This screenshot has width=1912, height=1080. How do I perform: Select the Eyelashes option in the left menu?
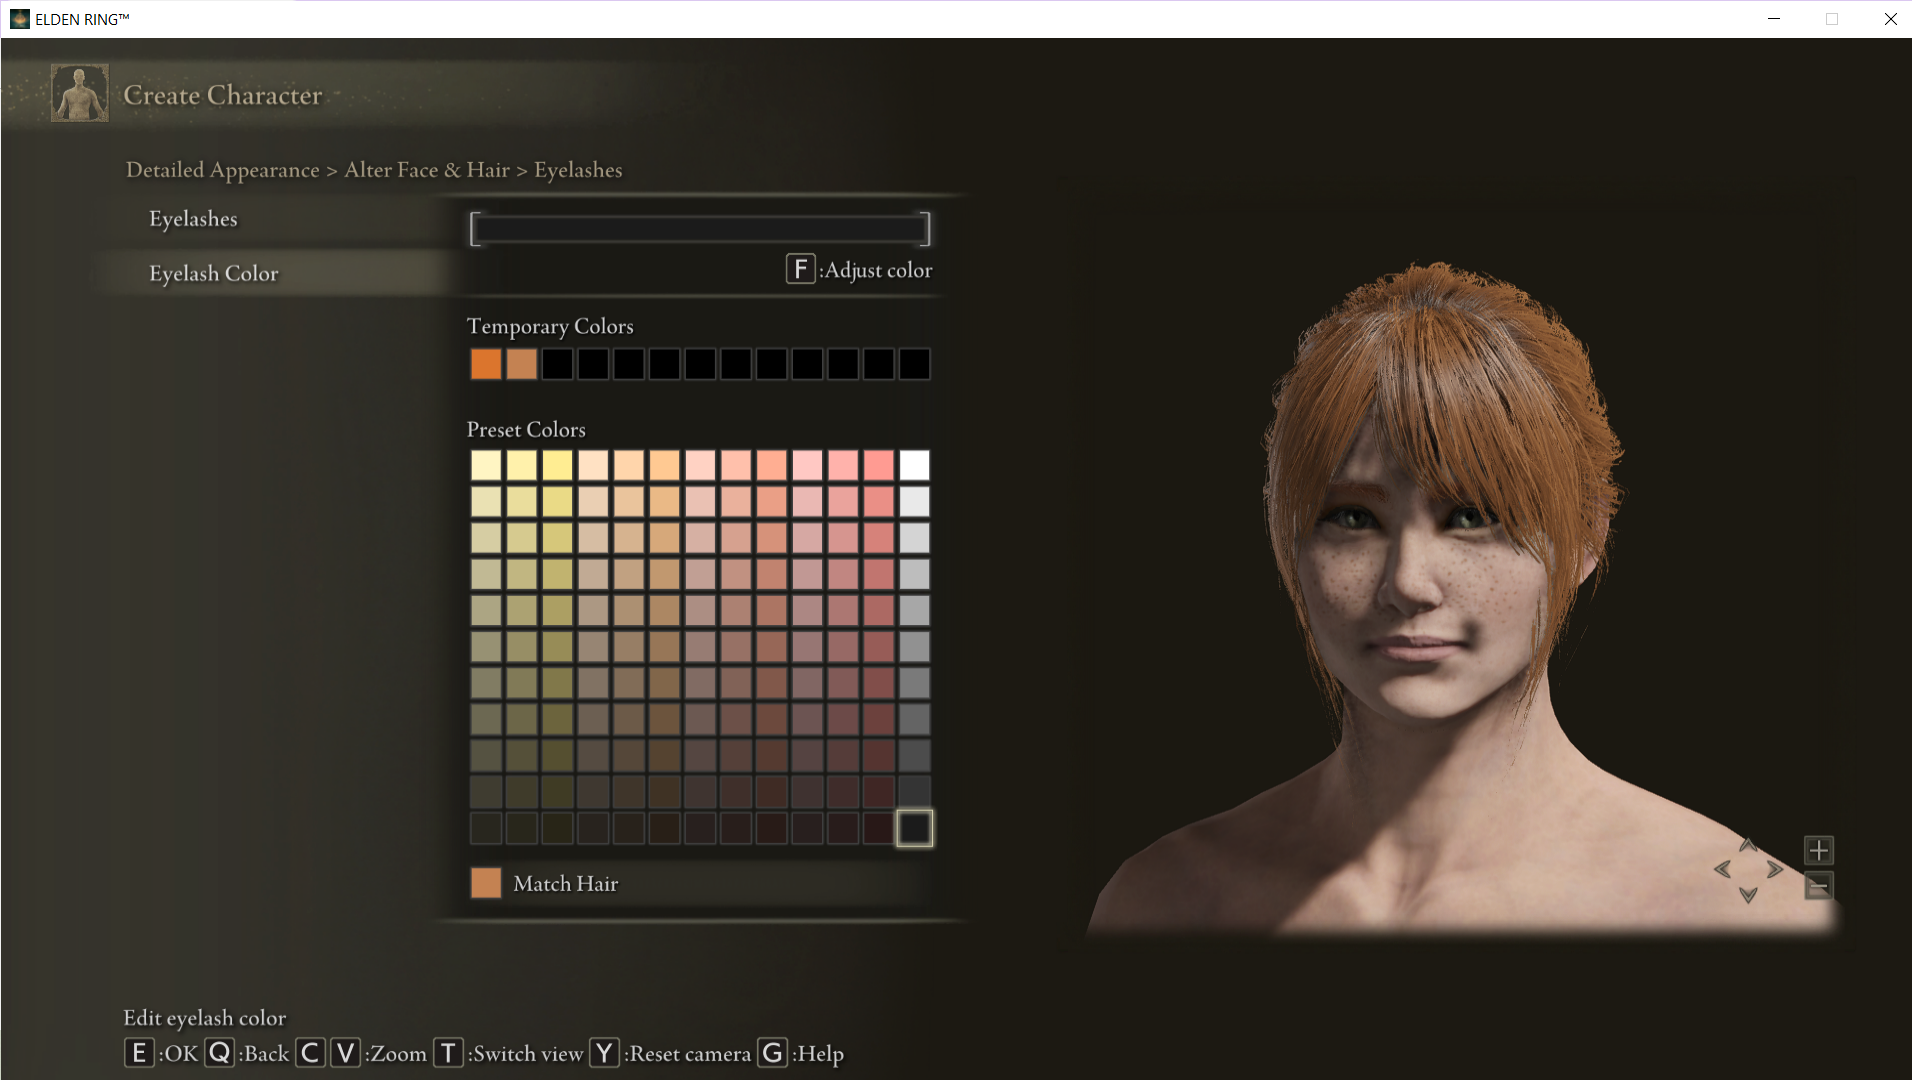193,219
